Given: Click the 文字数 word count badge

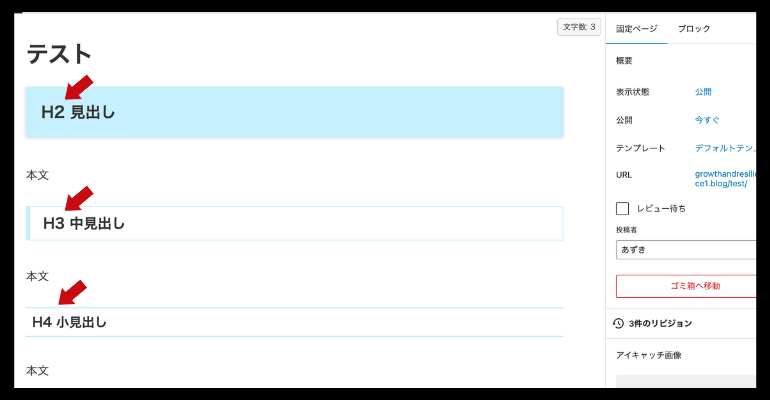Looking at the screenshot, I should click(x=579, y=27).
